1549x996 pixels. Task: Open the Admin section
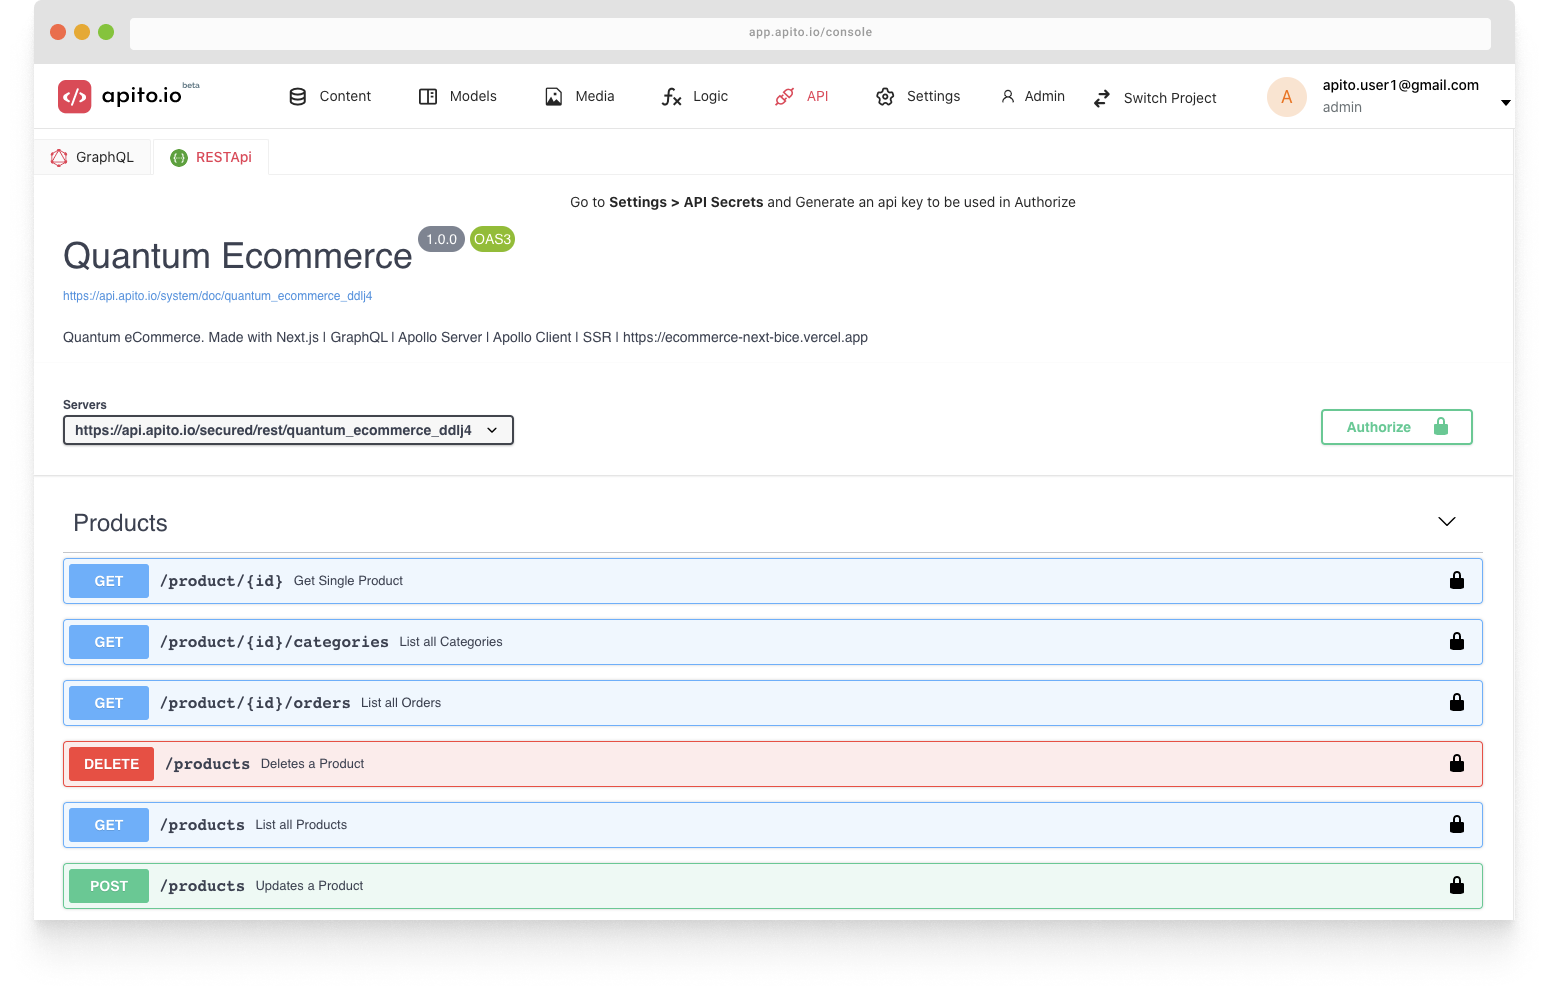(x=1045, y=97)
